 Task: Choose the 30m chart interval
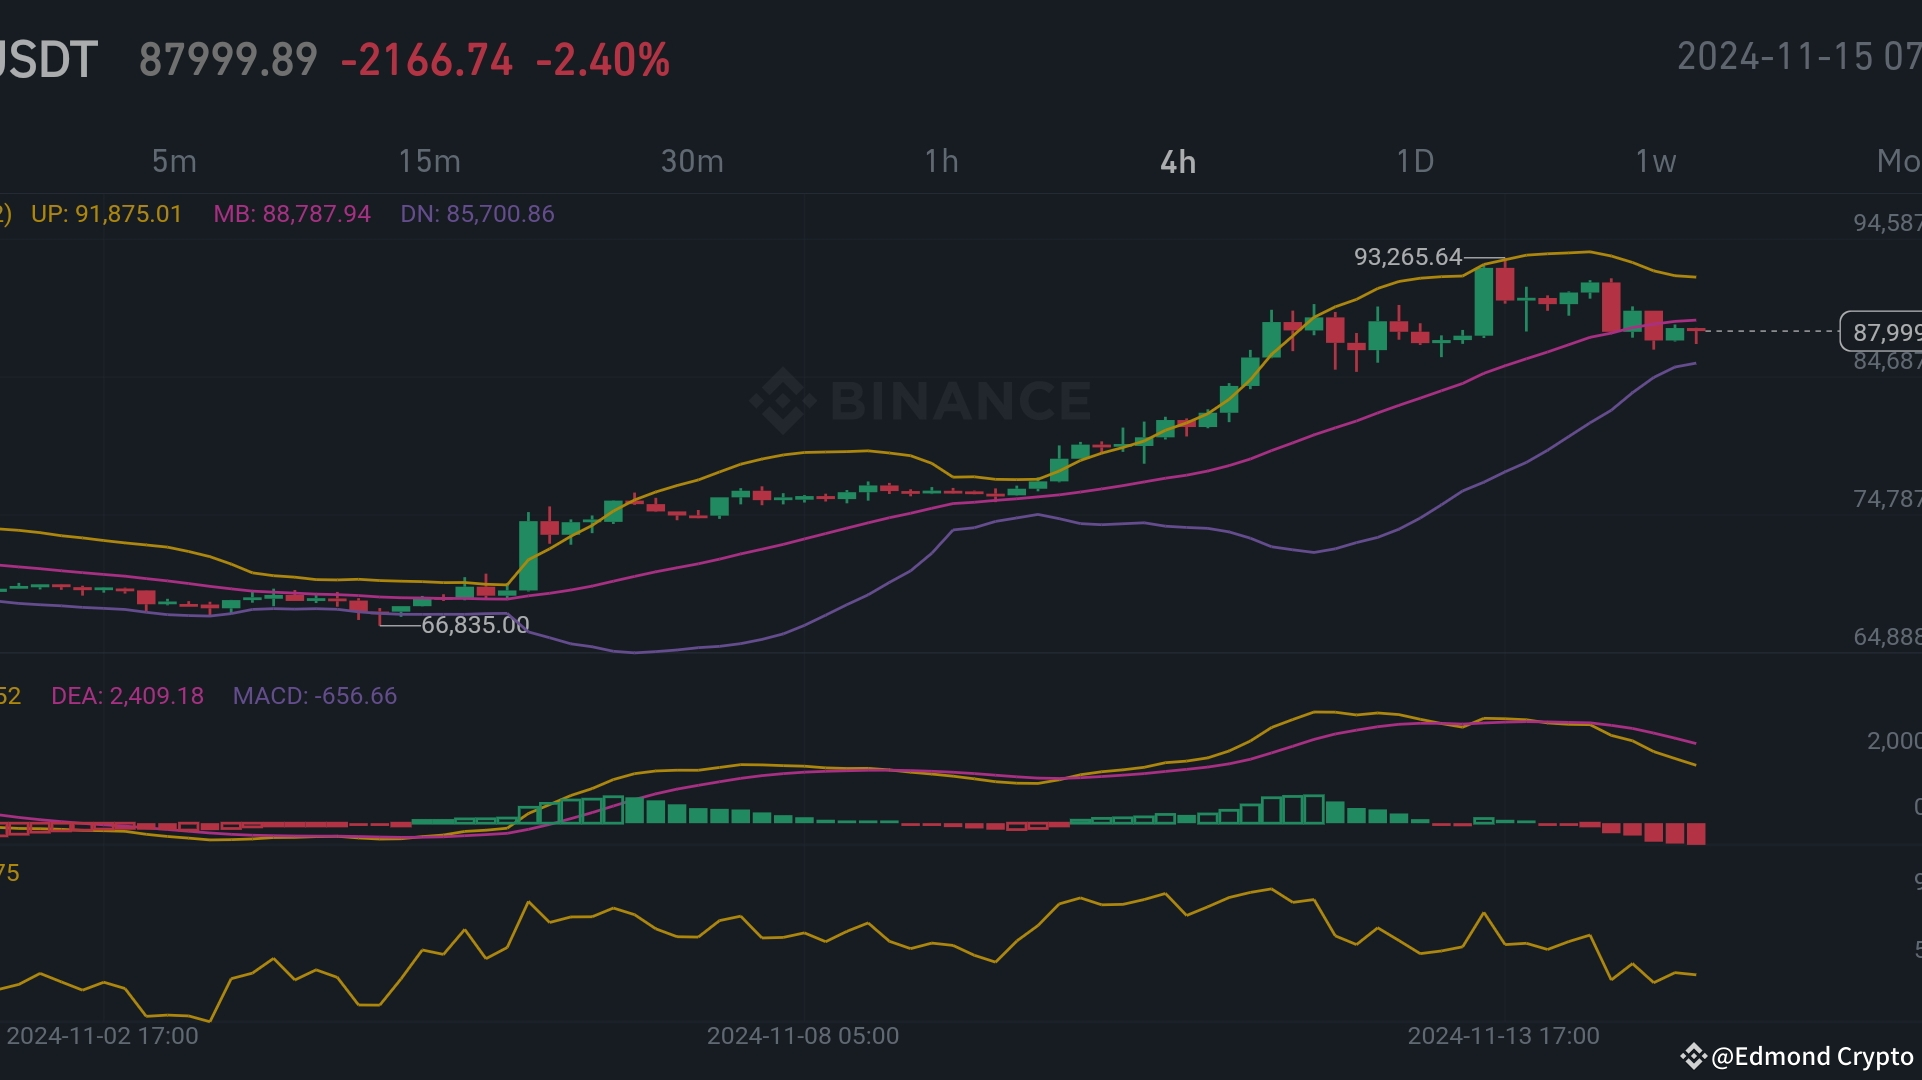pos(692,161)
